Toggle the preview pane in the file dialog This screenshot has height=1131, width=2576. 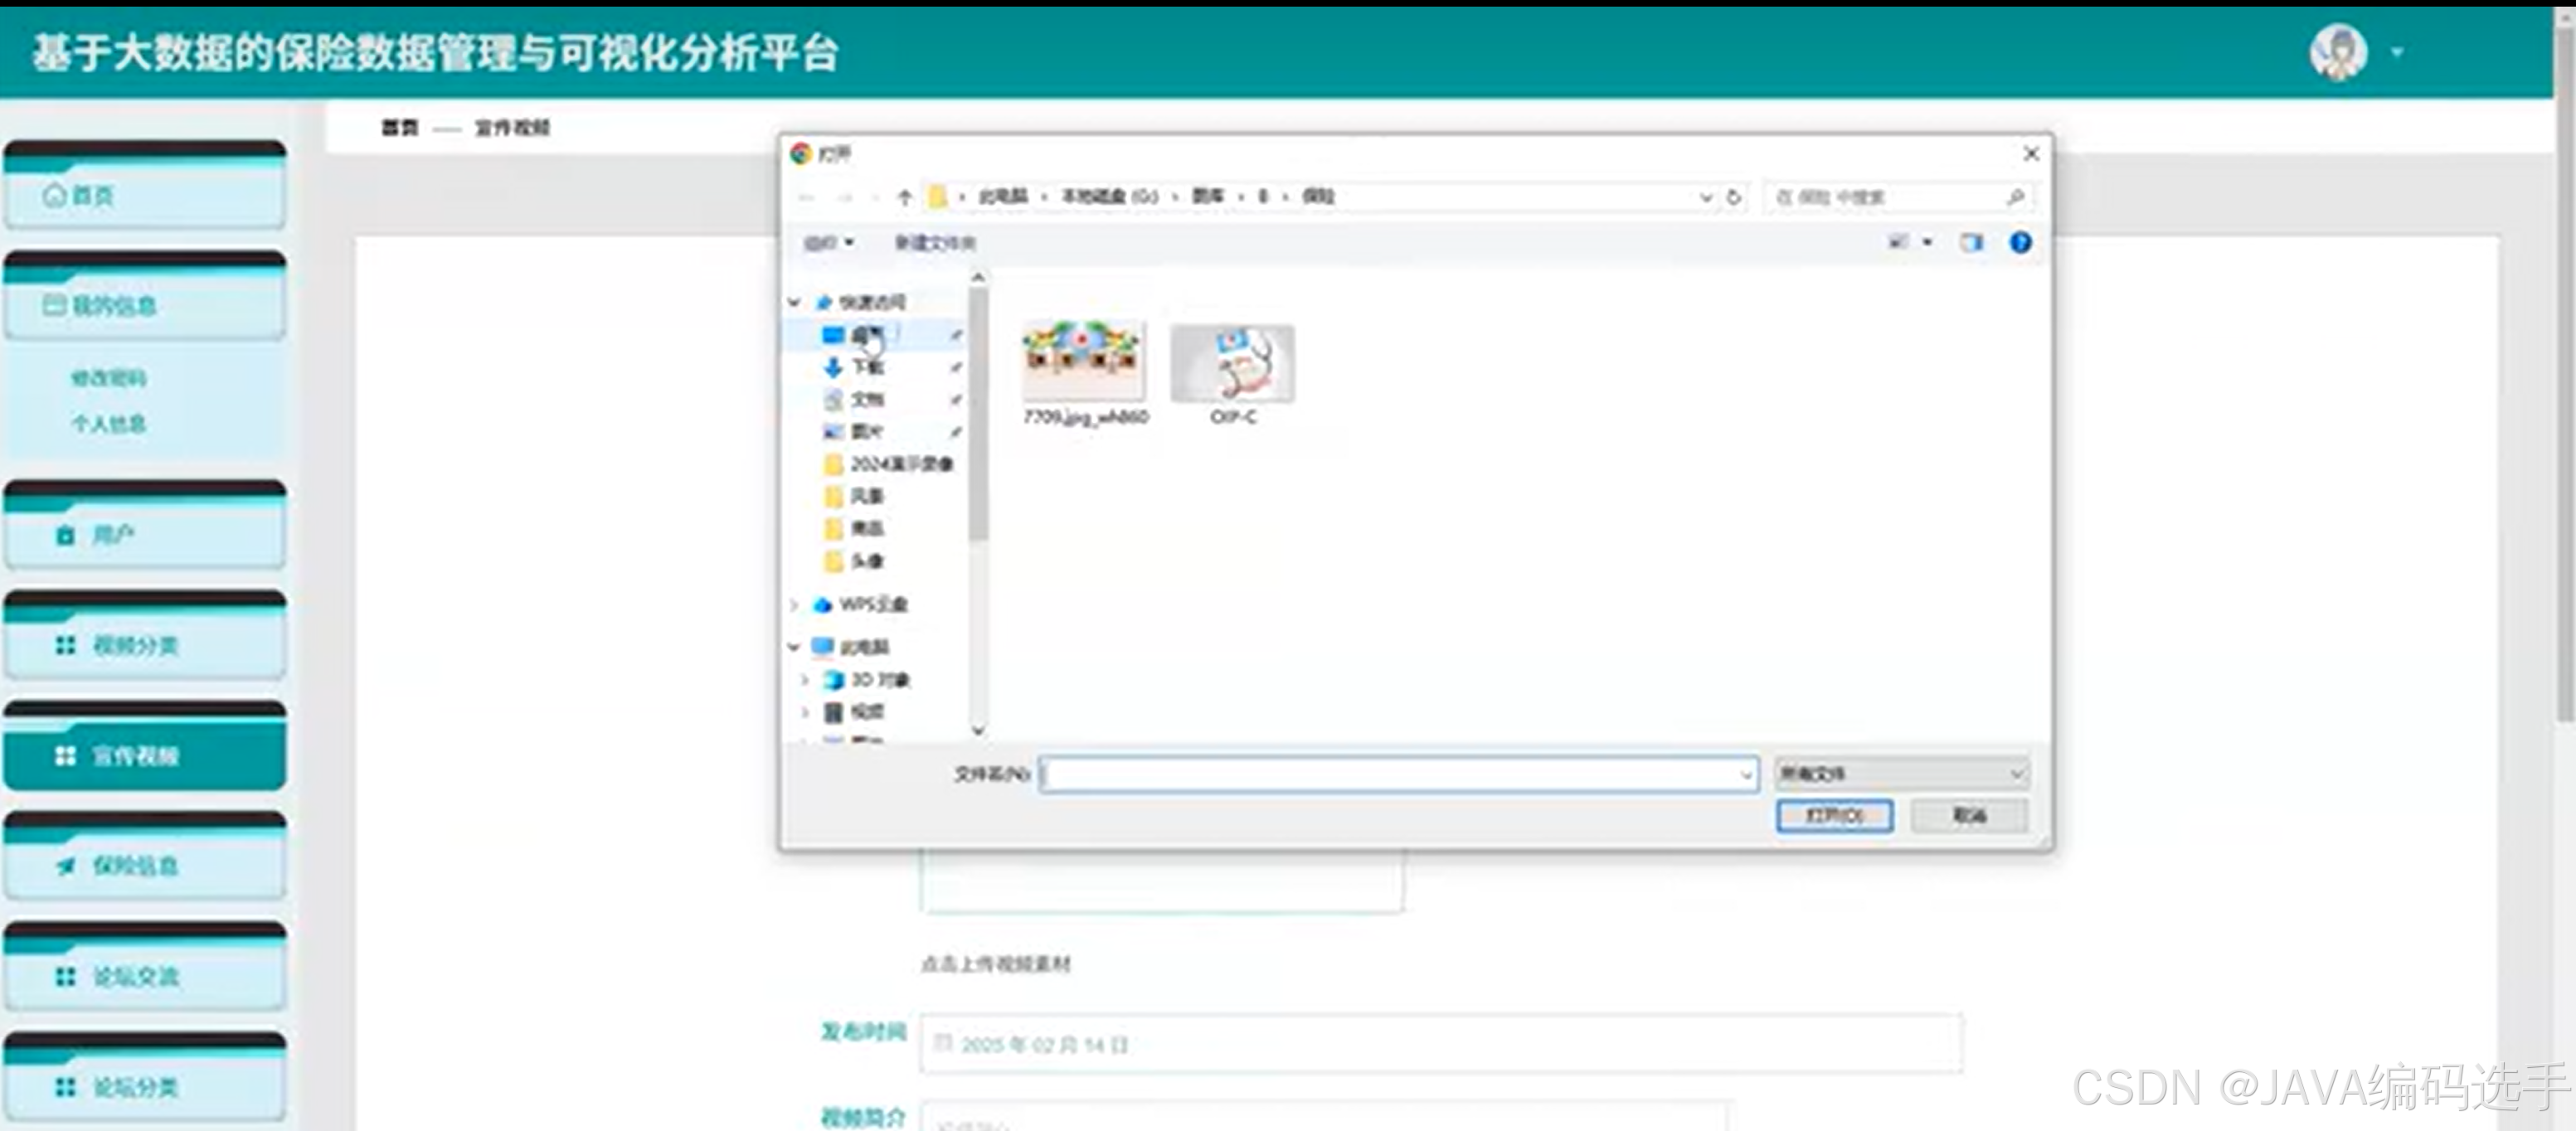coord(1972,242)
